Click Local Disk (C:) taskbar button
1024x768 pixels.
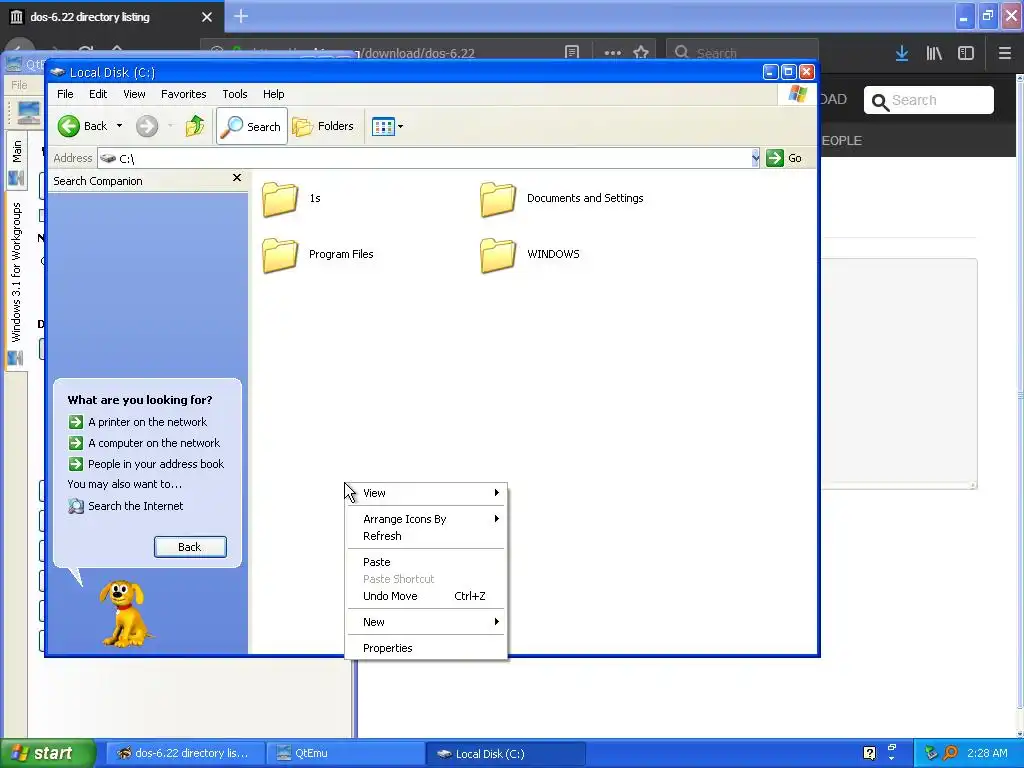(x=505, y=754)
